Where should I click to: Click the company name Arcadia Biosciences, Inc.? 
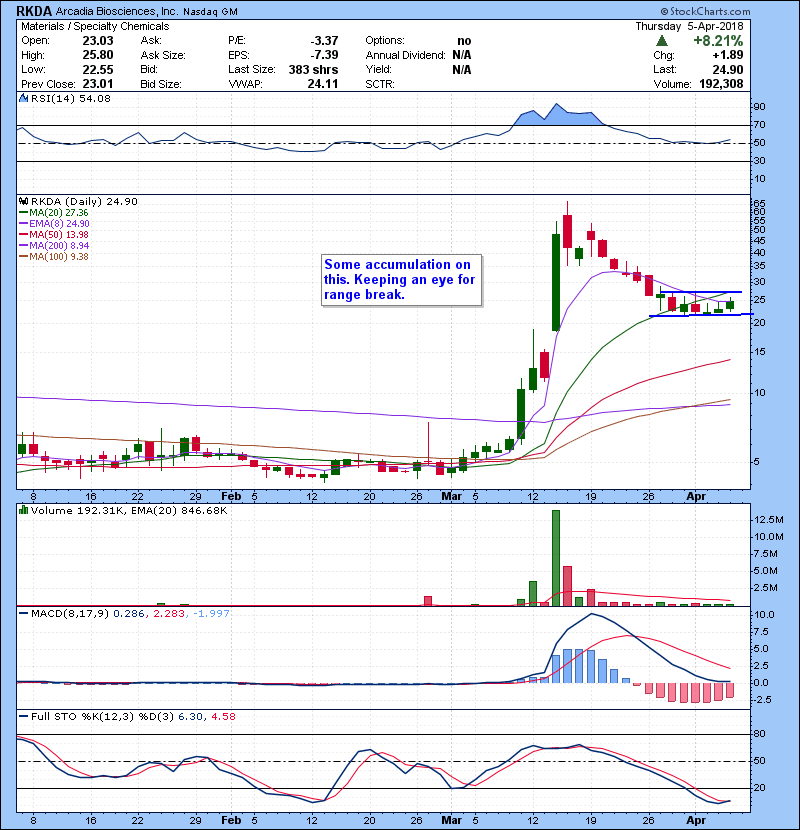click(x=117, y=11)
